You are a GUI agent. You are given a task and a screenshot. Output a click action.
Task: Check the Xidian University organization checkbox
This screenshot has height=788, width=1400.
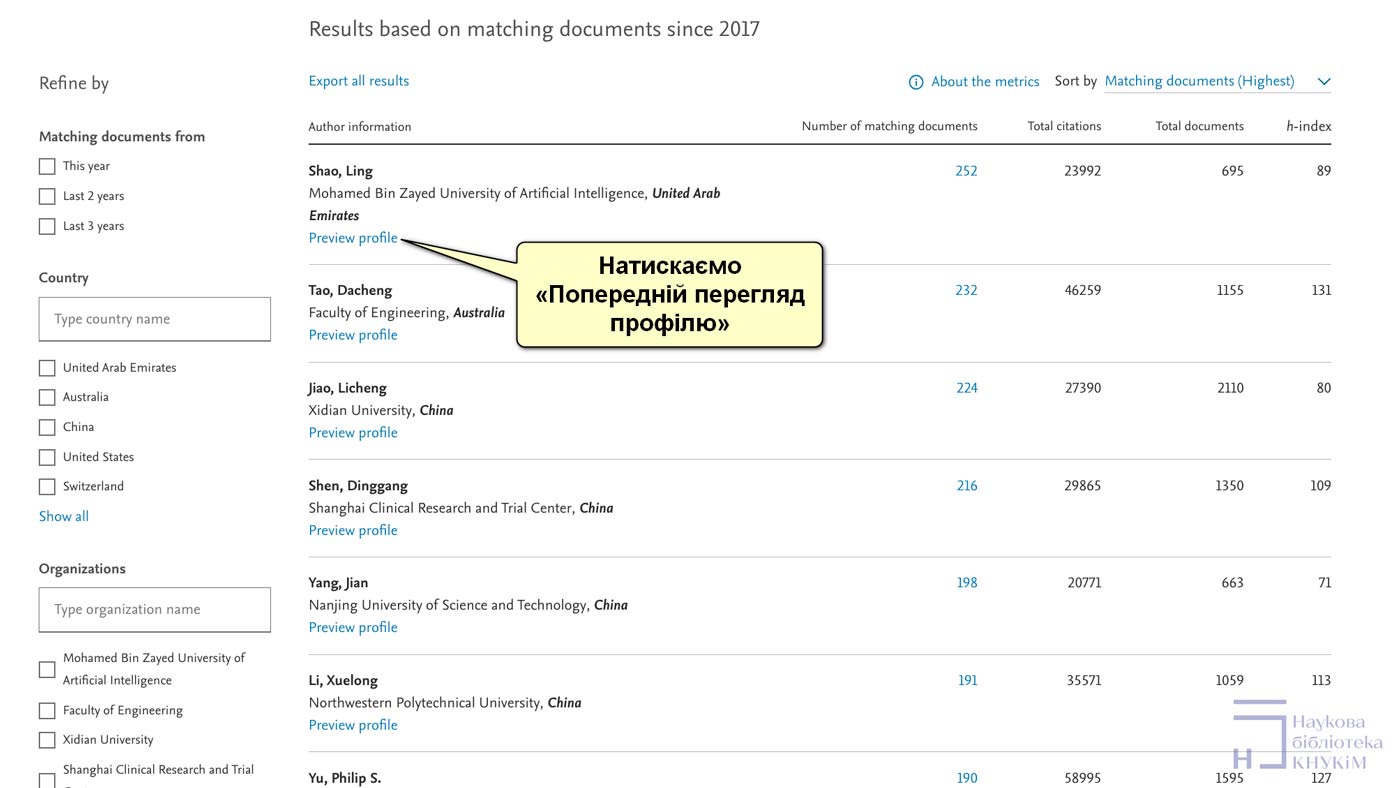coord(47,740)
